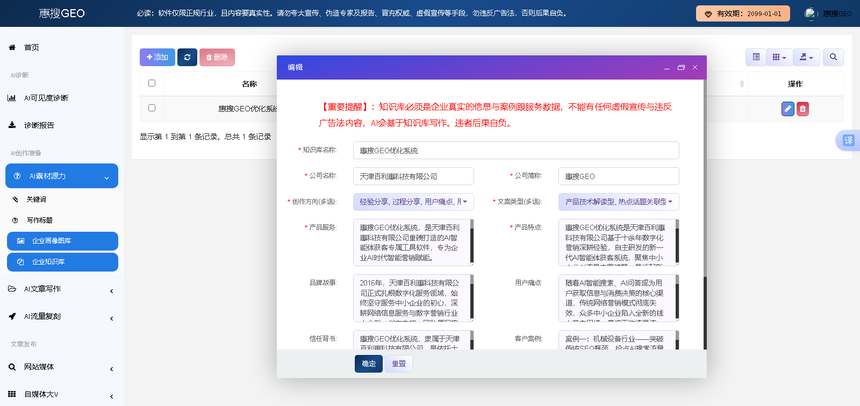
Task: Click the 企业知识库 copy icon
Action: coord(21,262)
